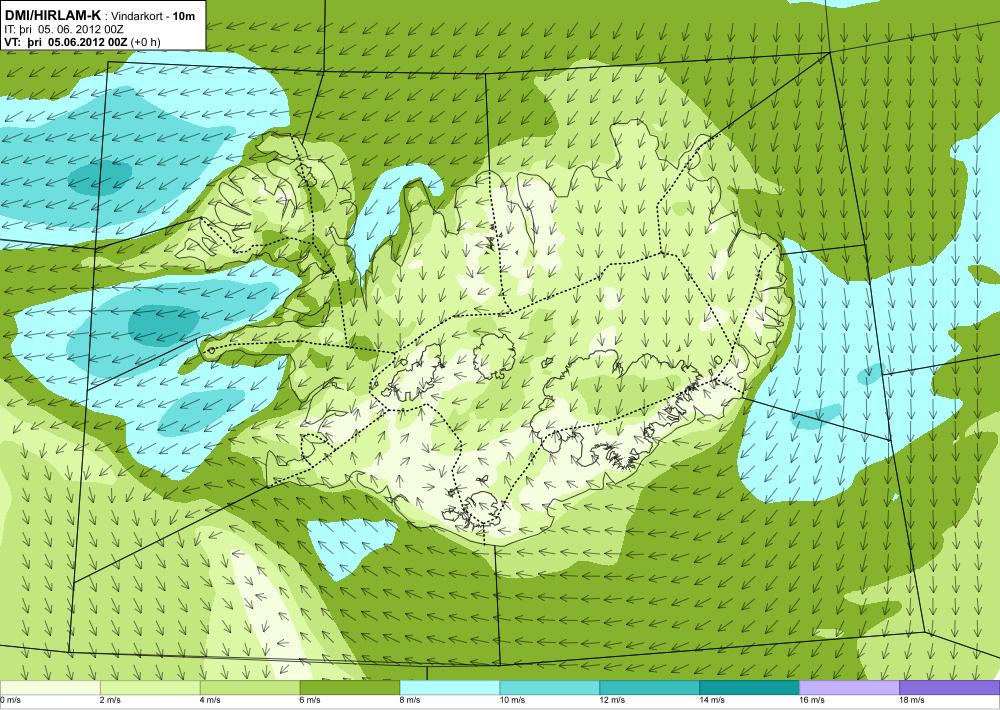Click the 10–12 m/s cyan legend band

pyautogui.click(x=550, y=687)
